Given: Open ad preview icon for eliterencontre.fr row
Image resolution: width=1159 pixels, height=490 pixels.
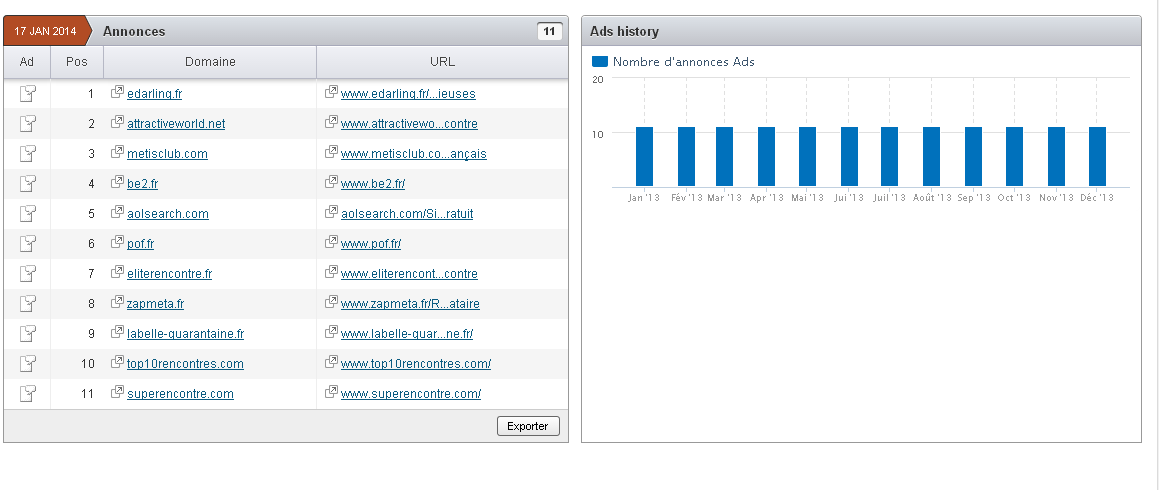Looking at the screenshot, I should coord(27,273).
